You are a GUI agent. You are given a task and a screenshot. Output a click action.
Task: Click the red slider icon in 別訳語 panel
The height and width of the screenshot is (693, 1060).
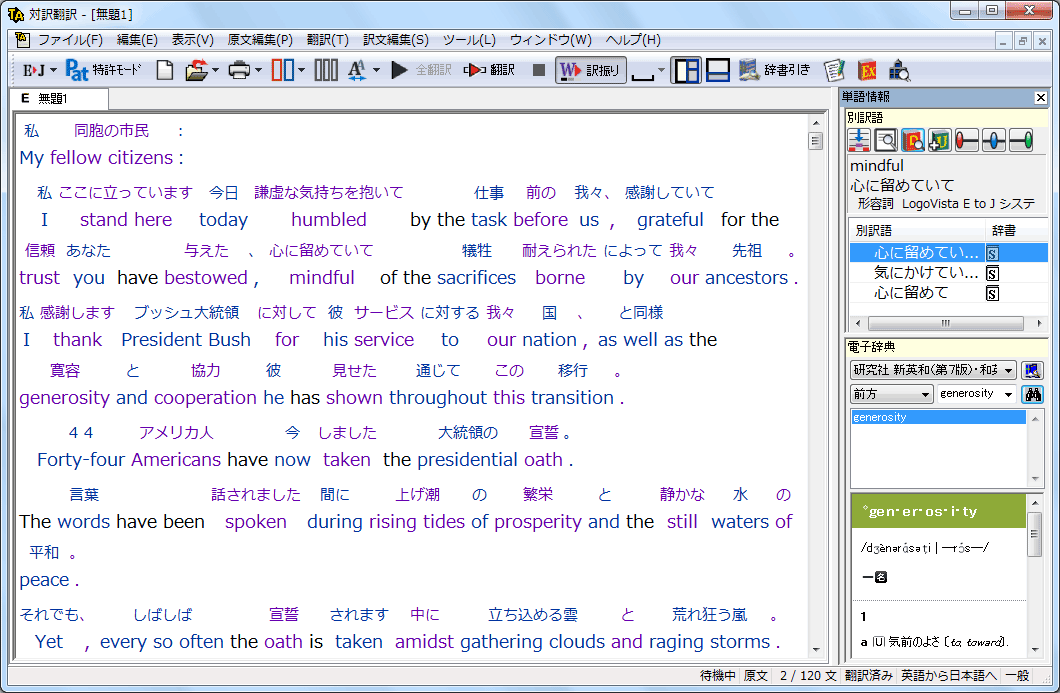tap(966, 140)
